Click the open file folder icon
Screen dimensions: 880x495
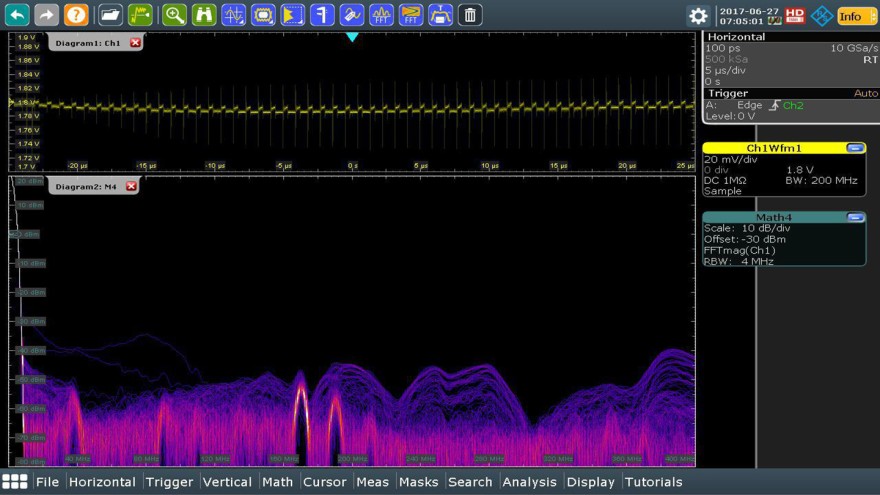pos(110,15)
